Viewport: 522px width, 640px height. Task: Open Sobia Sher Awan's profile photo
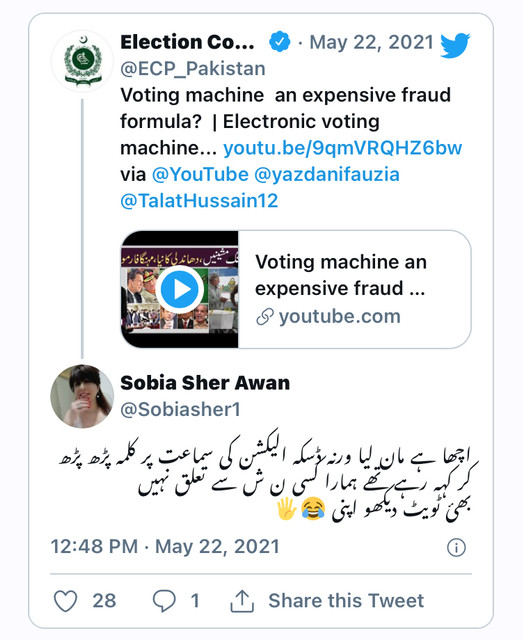click(x=82, y=396)
